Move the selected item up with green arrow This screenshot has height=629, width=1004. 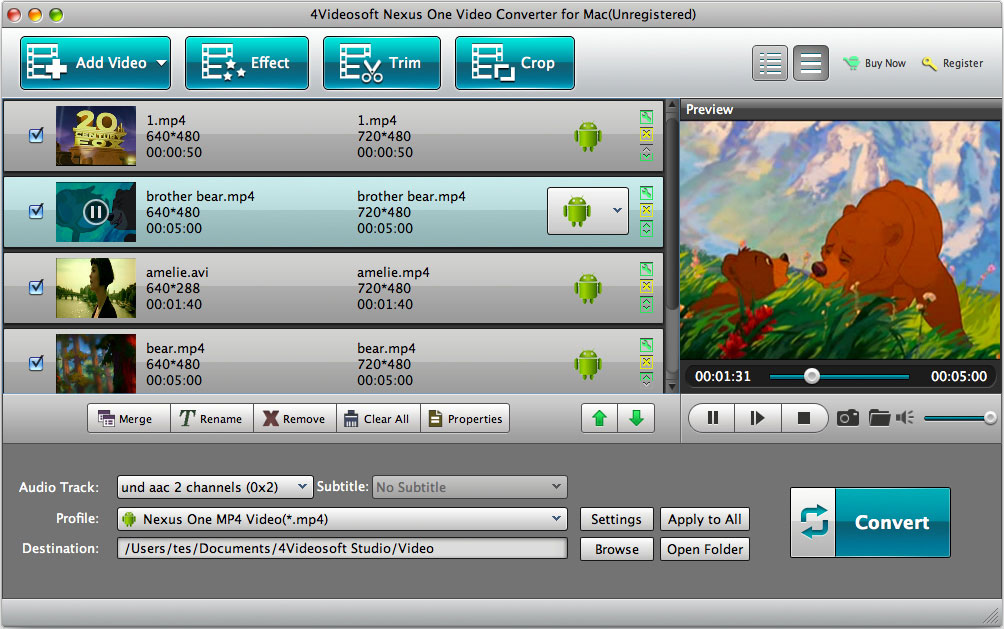coord(600,419)
